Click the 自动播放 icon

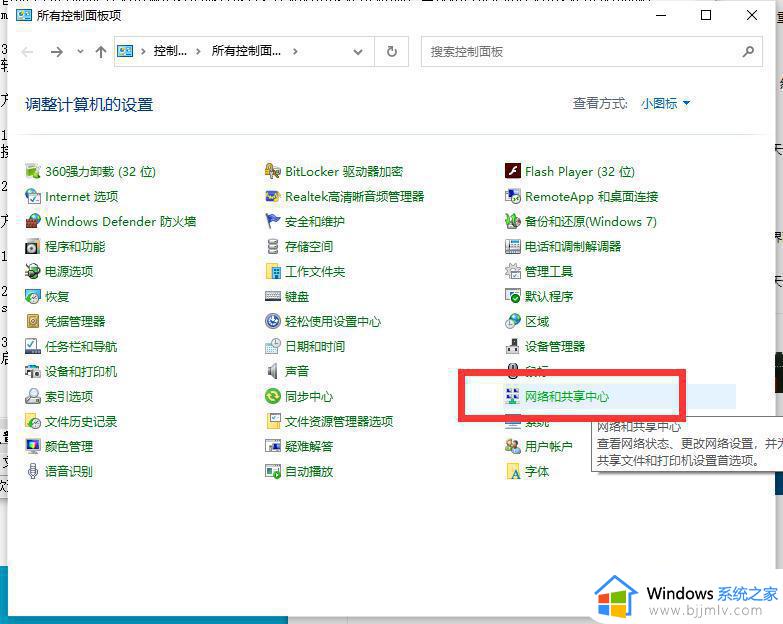(x=273, y=471)
